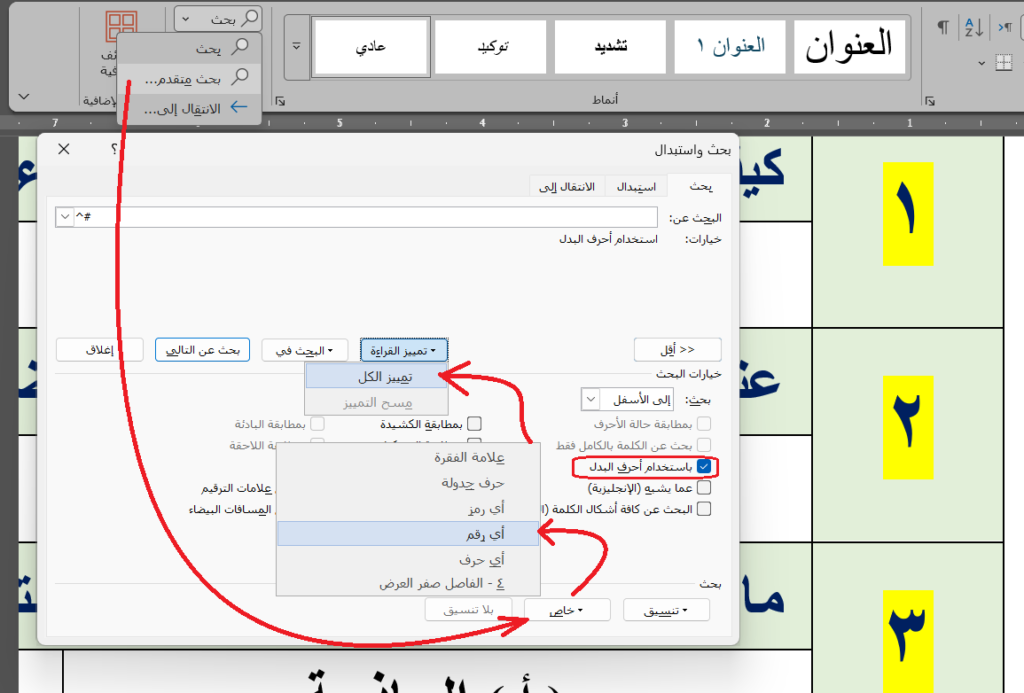Click the help question mark in dialog
The image size is (1024, 693).
tap(114, 149)
